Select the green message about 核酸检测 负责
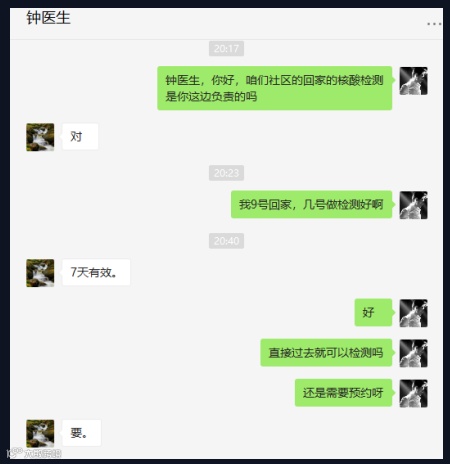450x464 pixels. (x=275, y=88)
